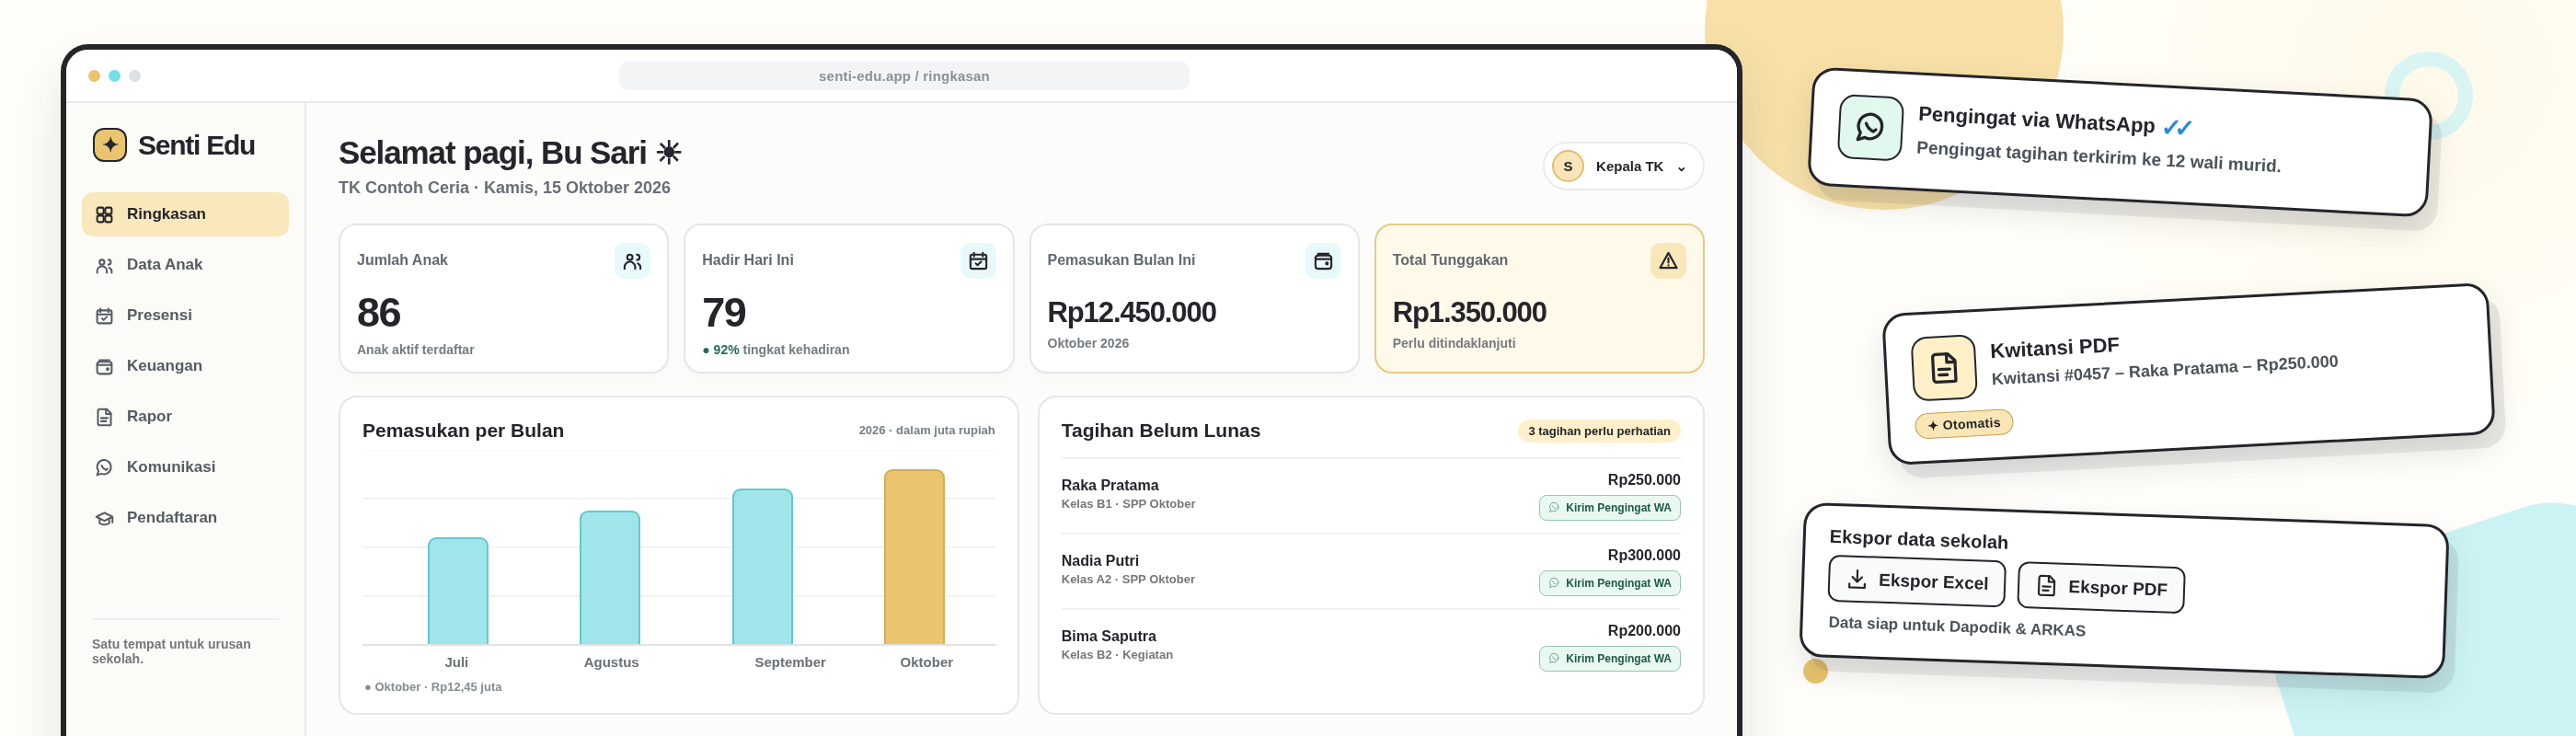Navigate to Keuangan section
The image size is (2576, 736).
coord(185,366)
